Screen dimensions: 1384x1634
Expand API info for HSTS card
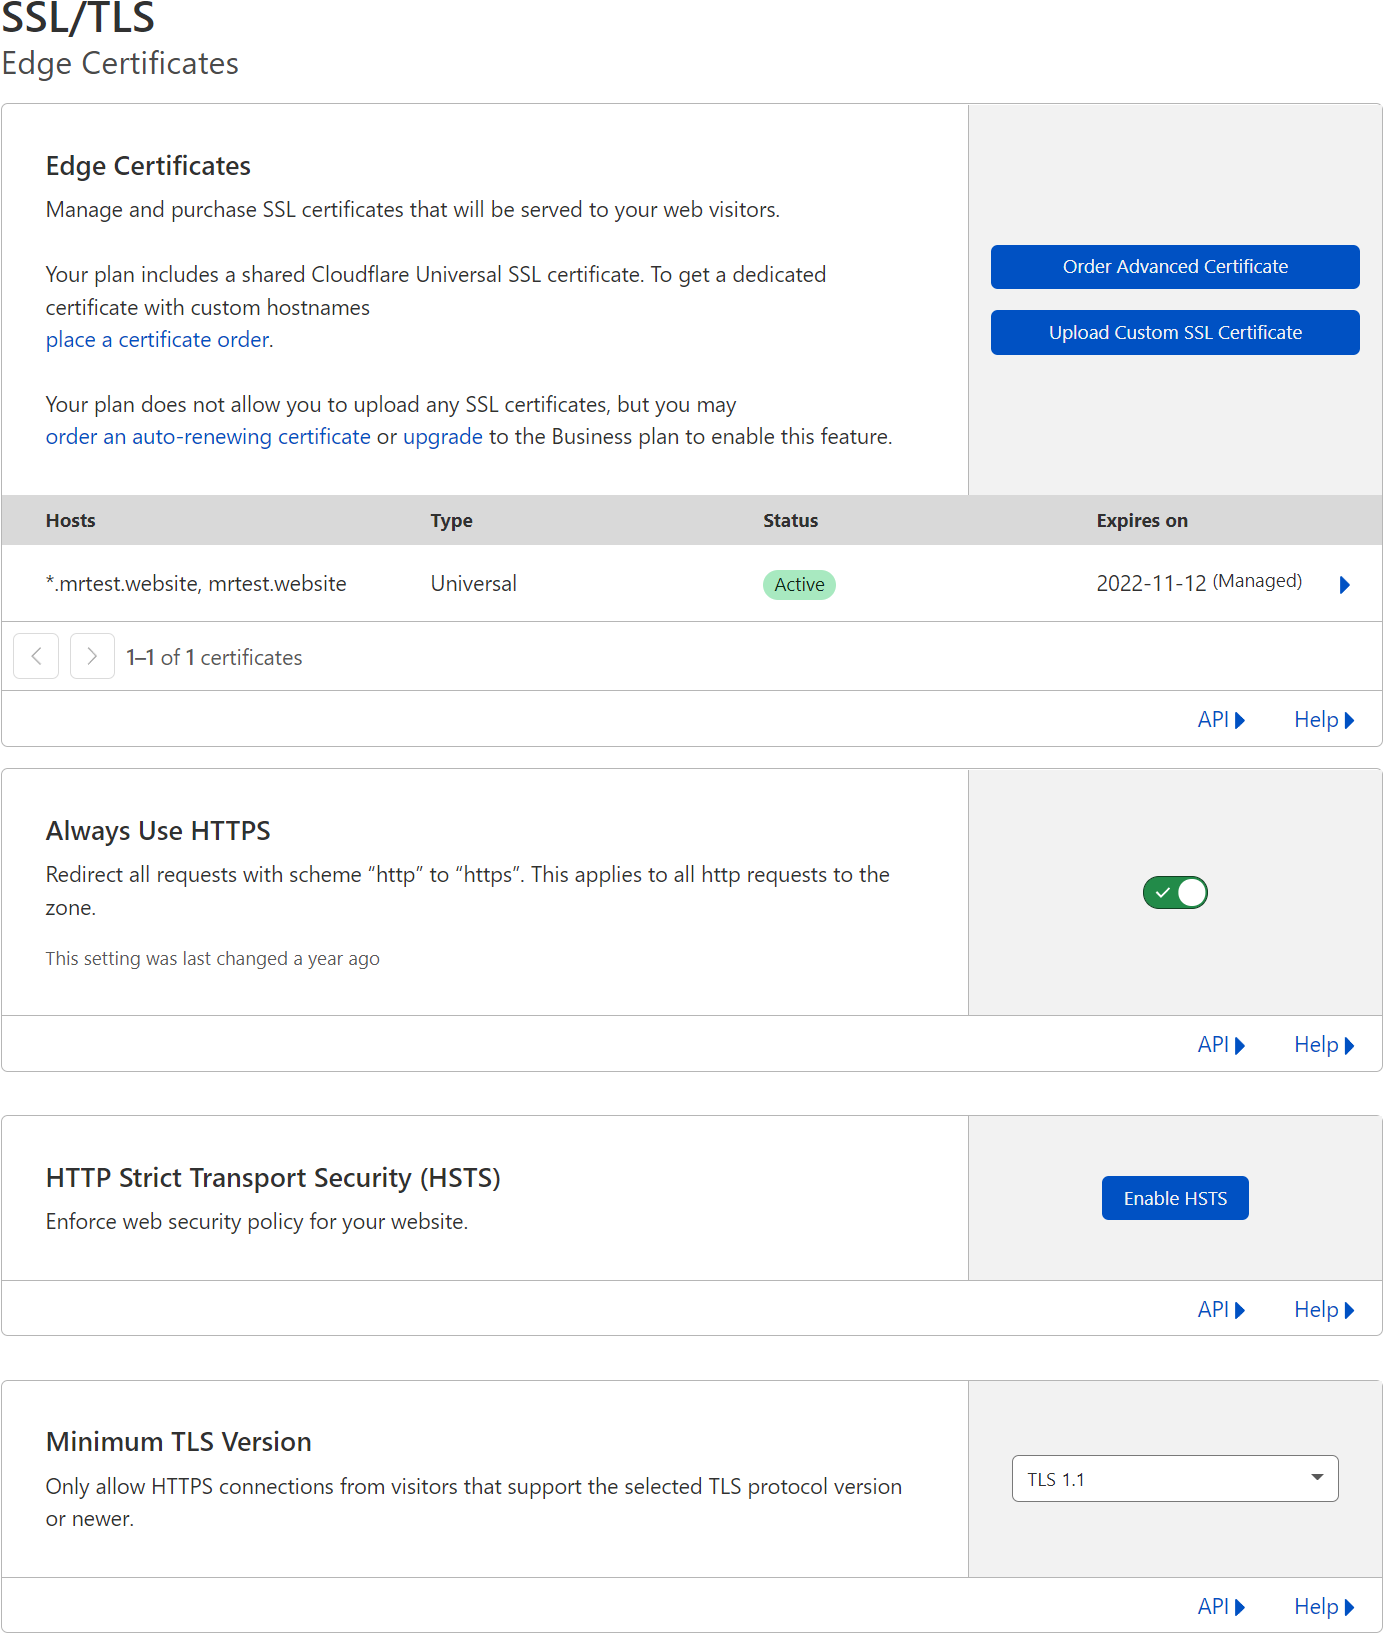(1221, 1310)
